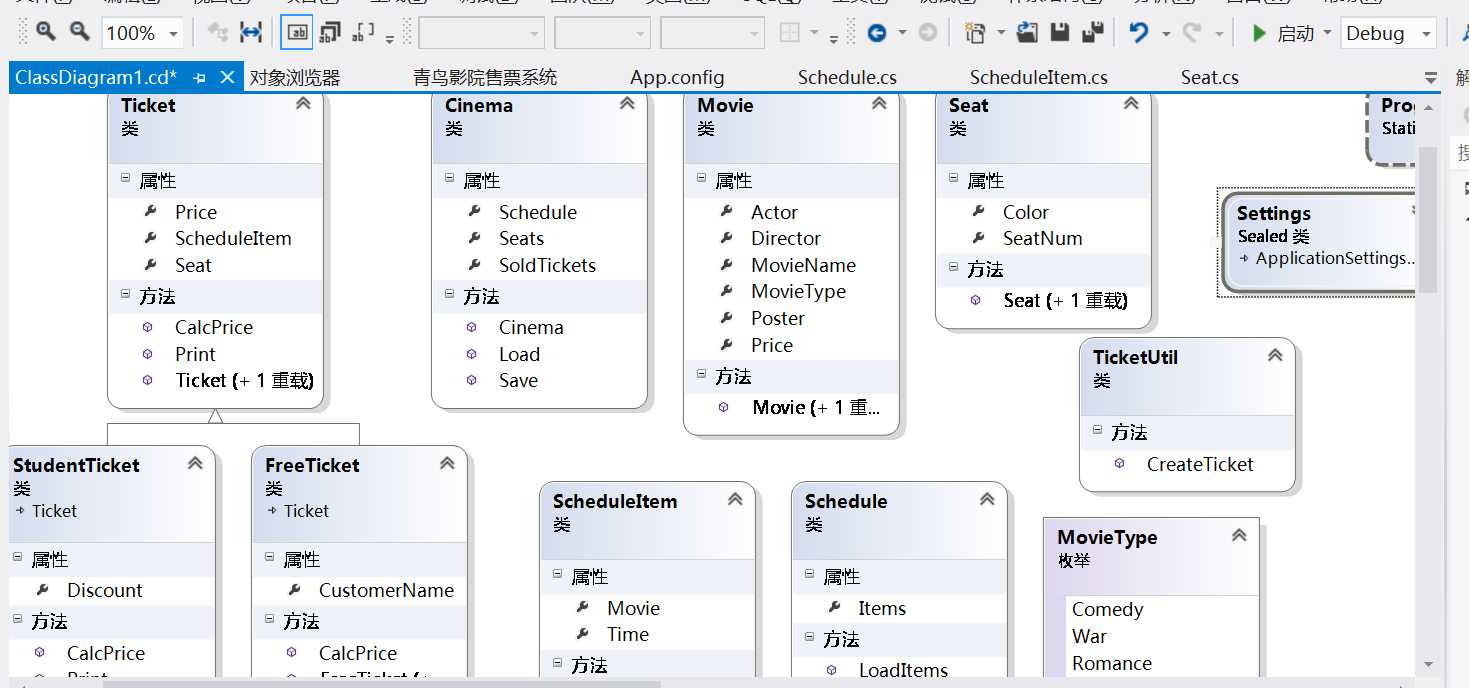Switch to the ScheduleItem.cs tab

coord(1039,78)
